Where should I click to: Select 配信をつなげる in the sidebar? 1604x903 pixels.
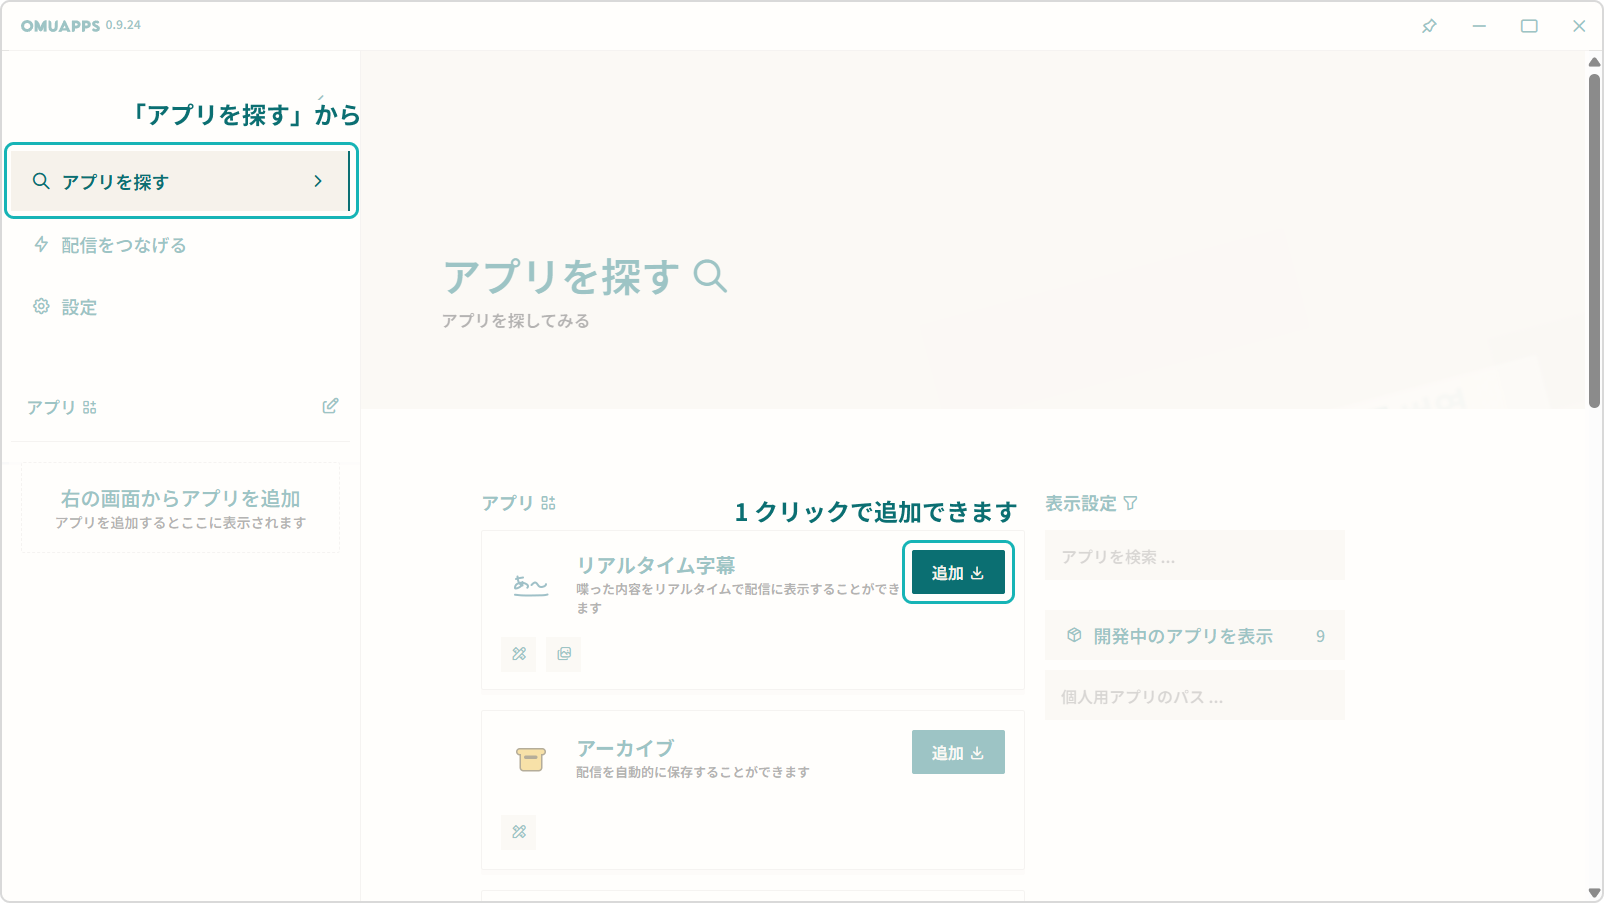tap(123, 245)
